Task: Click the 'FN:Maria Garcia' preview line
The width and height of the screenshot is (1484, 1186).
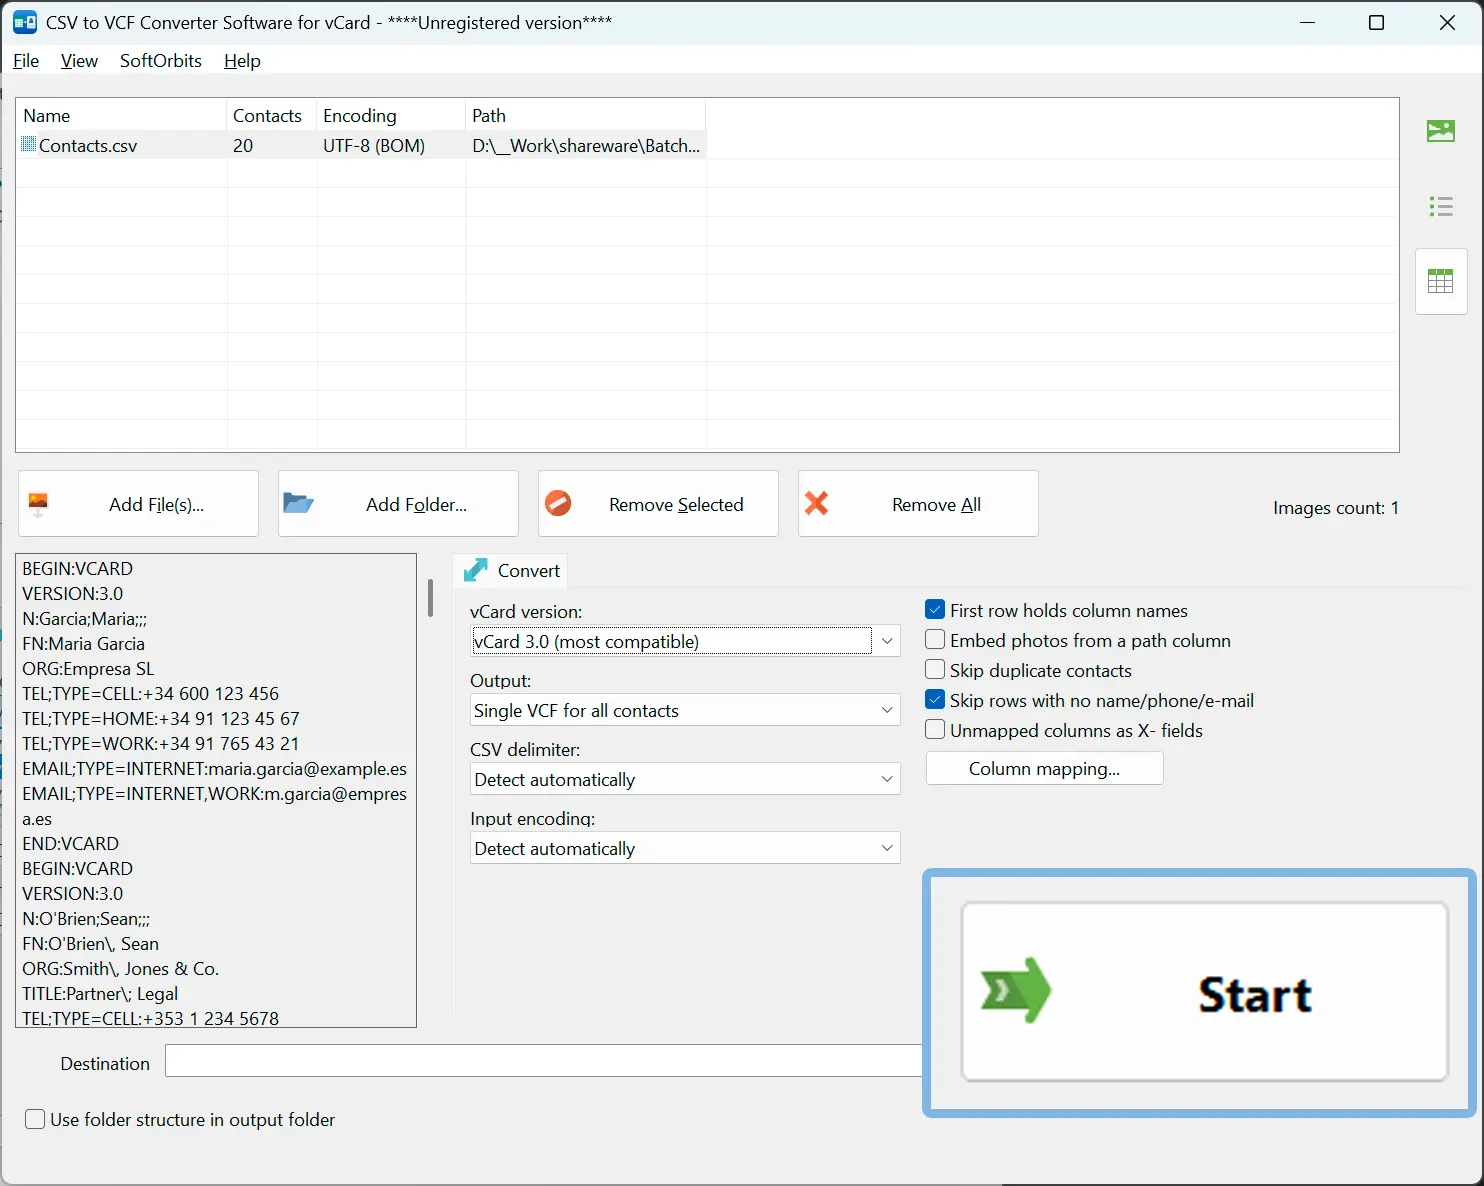Action: point(84,644)
